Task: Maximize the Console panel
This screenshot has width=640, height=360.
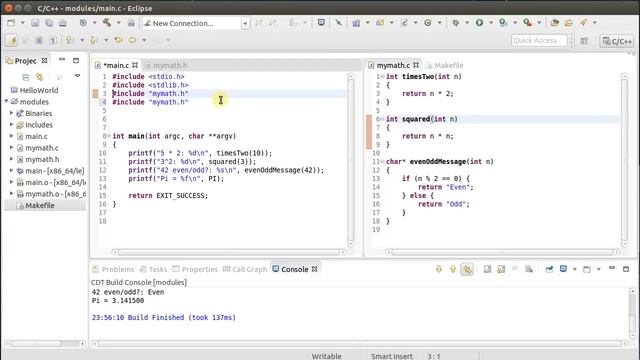Action: click(626, 269)
